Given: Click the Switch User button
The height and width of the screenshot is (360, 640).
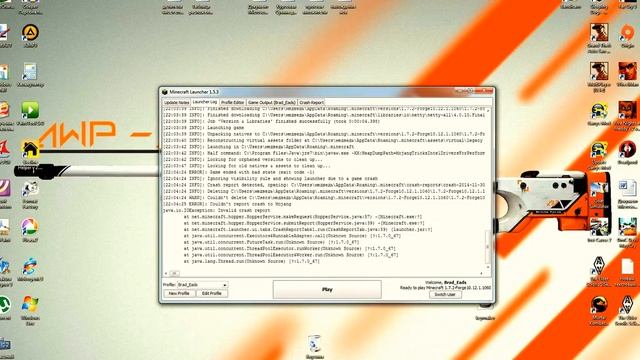Looking at the screenshot, I should point(445,294).
